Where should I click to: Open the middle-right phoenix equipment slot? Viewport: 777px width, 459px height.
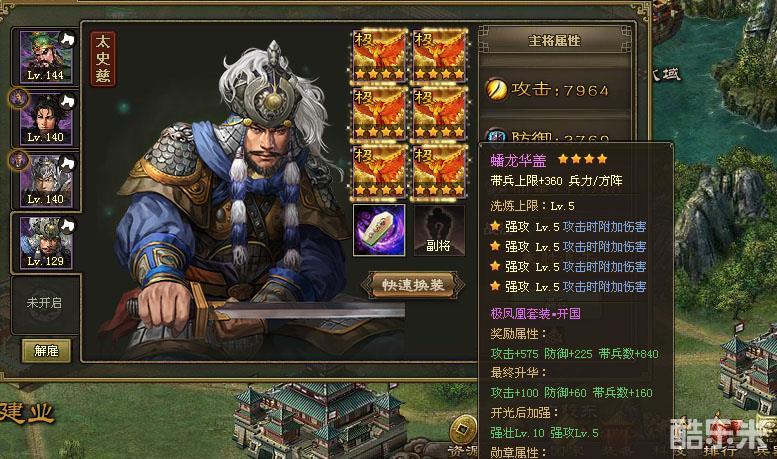[x=440, y=114]
